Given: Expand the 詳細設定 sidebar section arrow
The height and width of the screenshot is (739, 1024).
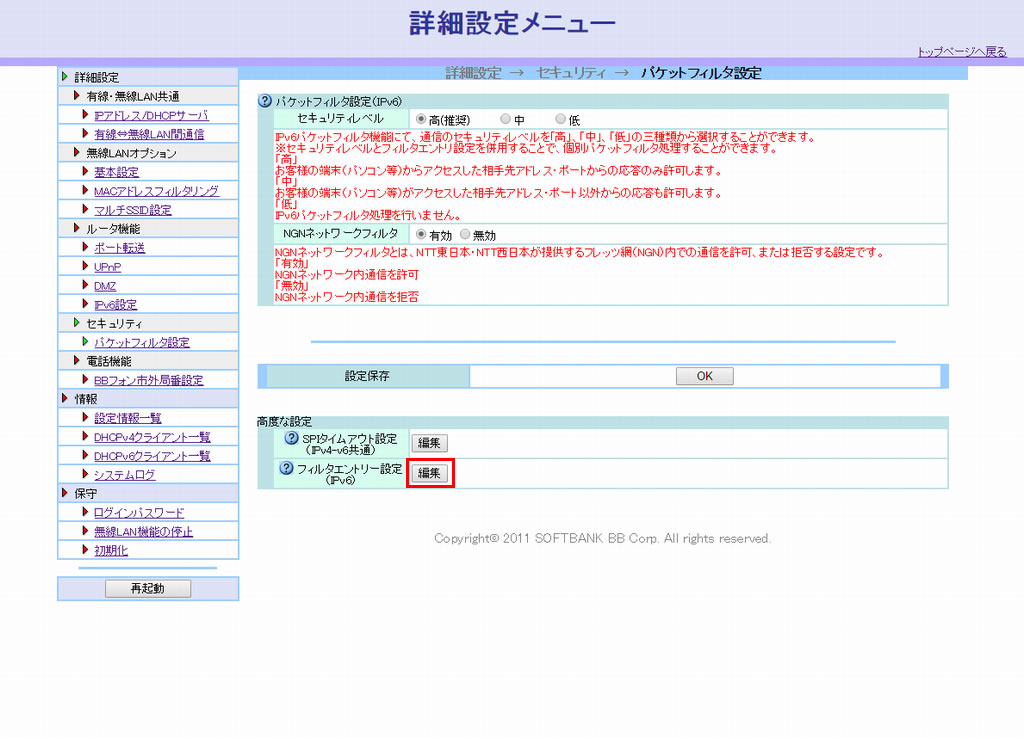Looking at the screenshot, I should point(66,77).
